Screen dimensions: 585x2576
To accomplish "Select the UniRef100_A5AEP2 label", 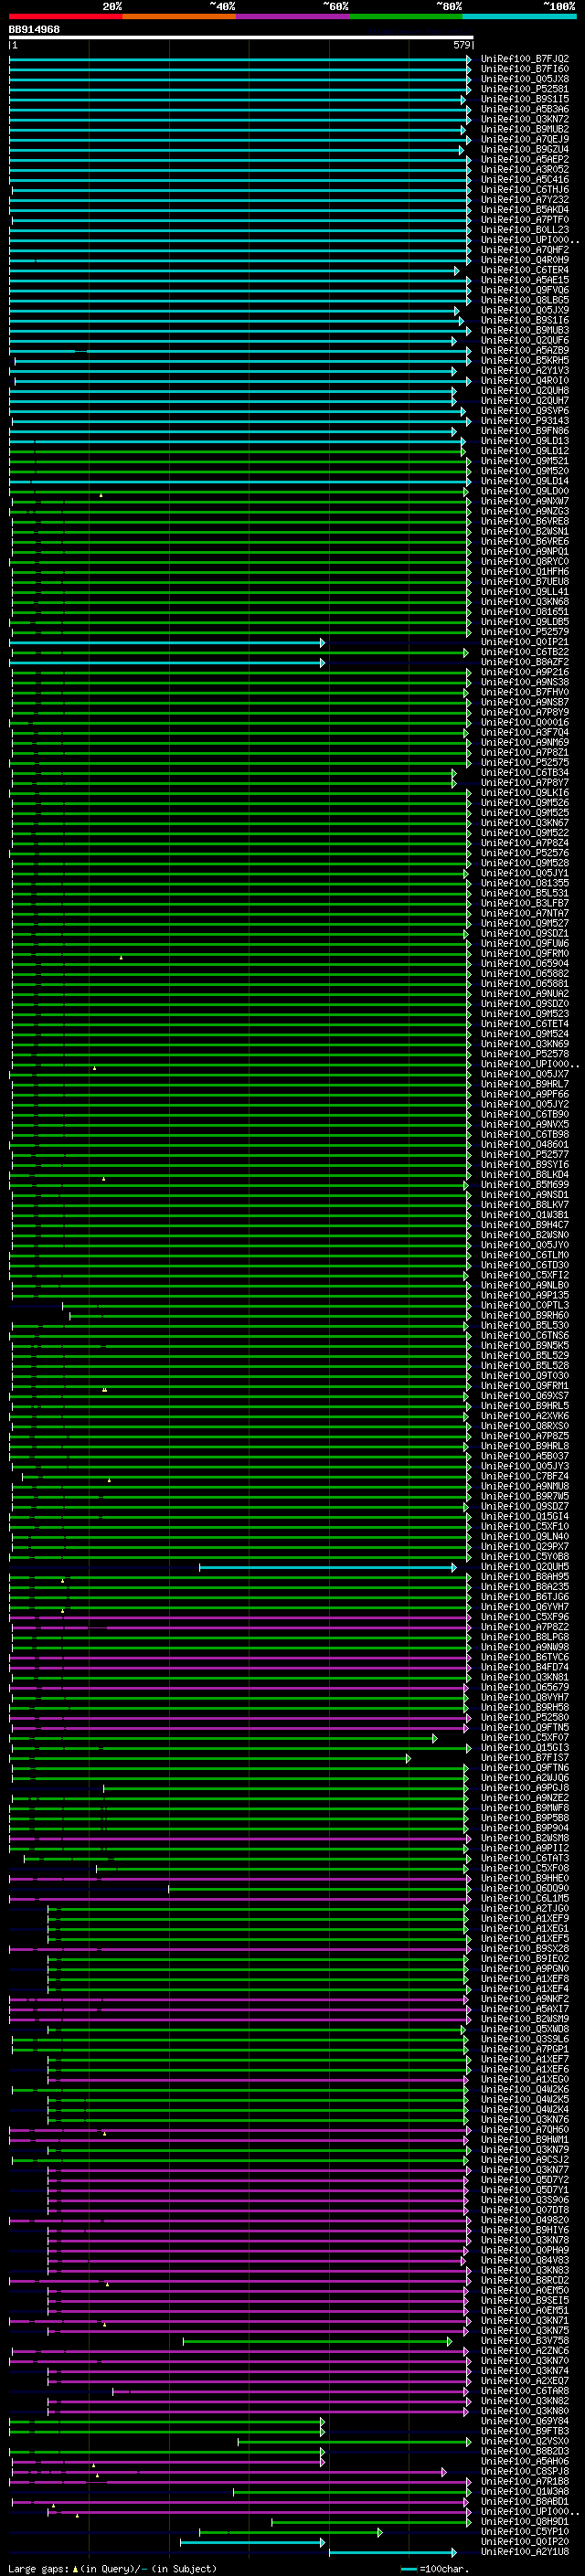I will (525, 159).
